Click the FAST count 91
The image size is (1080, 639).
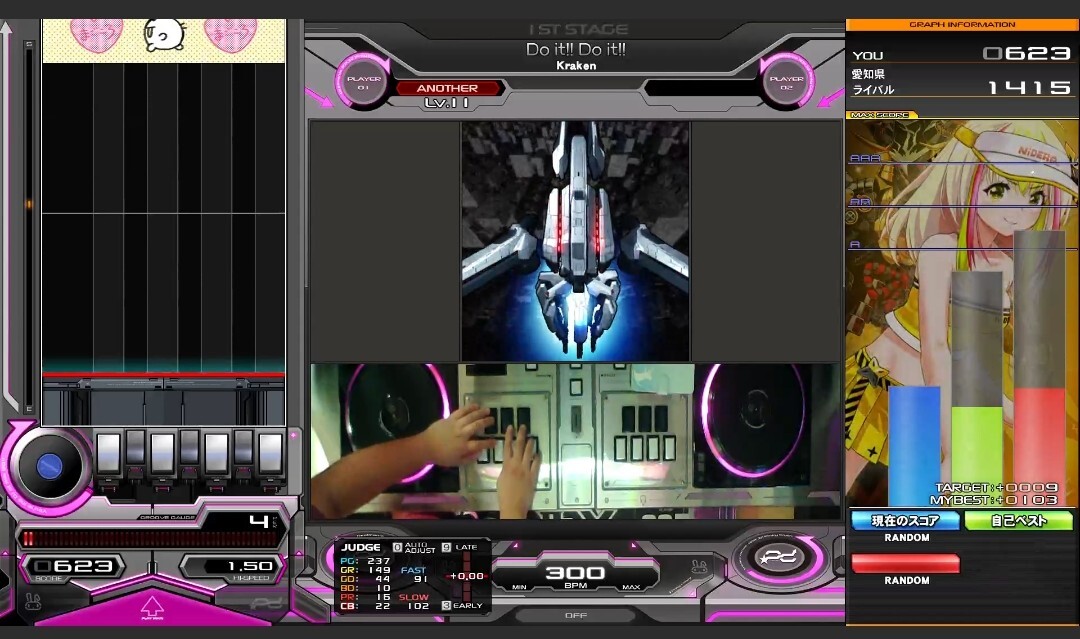pos(421,579)
